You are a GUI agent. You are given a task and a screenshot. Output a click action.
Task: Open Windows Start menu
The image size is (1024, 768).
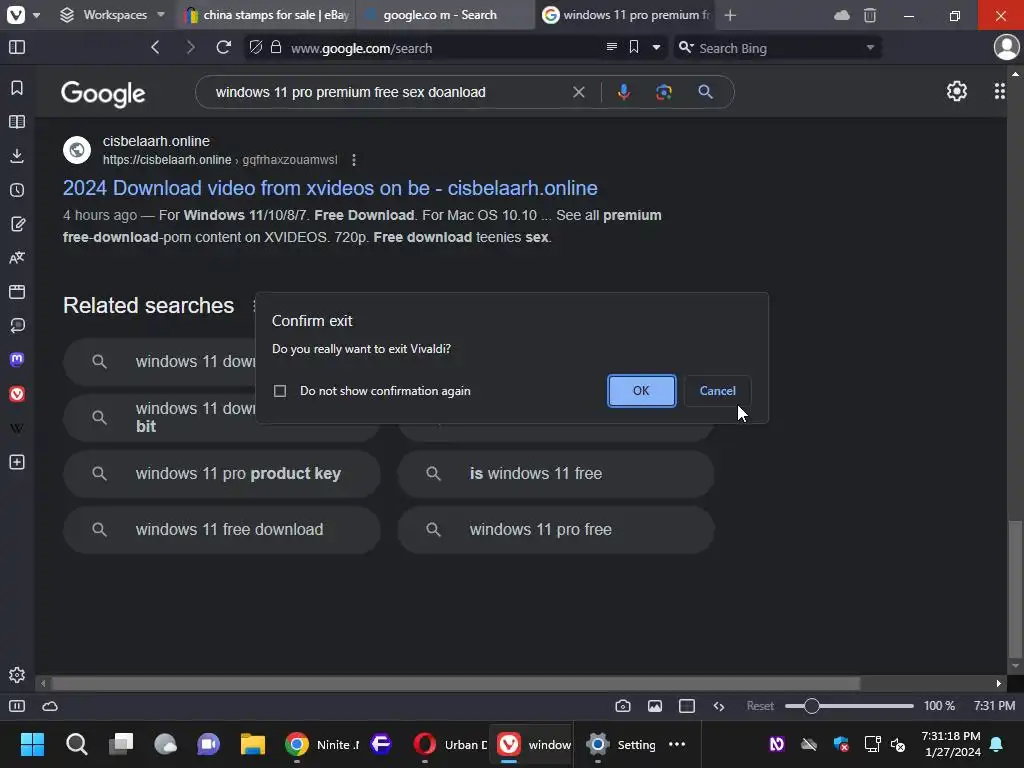[32, 744]
